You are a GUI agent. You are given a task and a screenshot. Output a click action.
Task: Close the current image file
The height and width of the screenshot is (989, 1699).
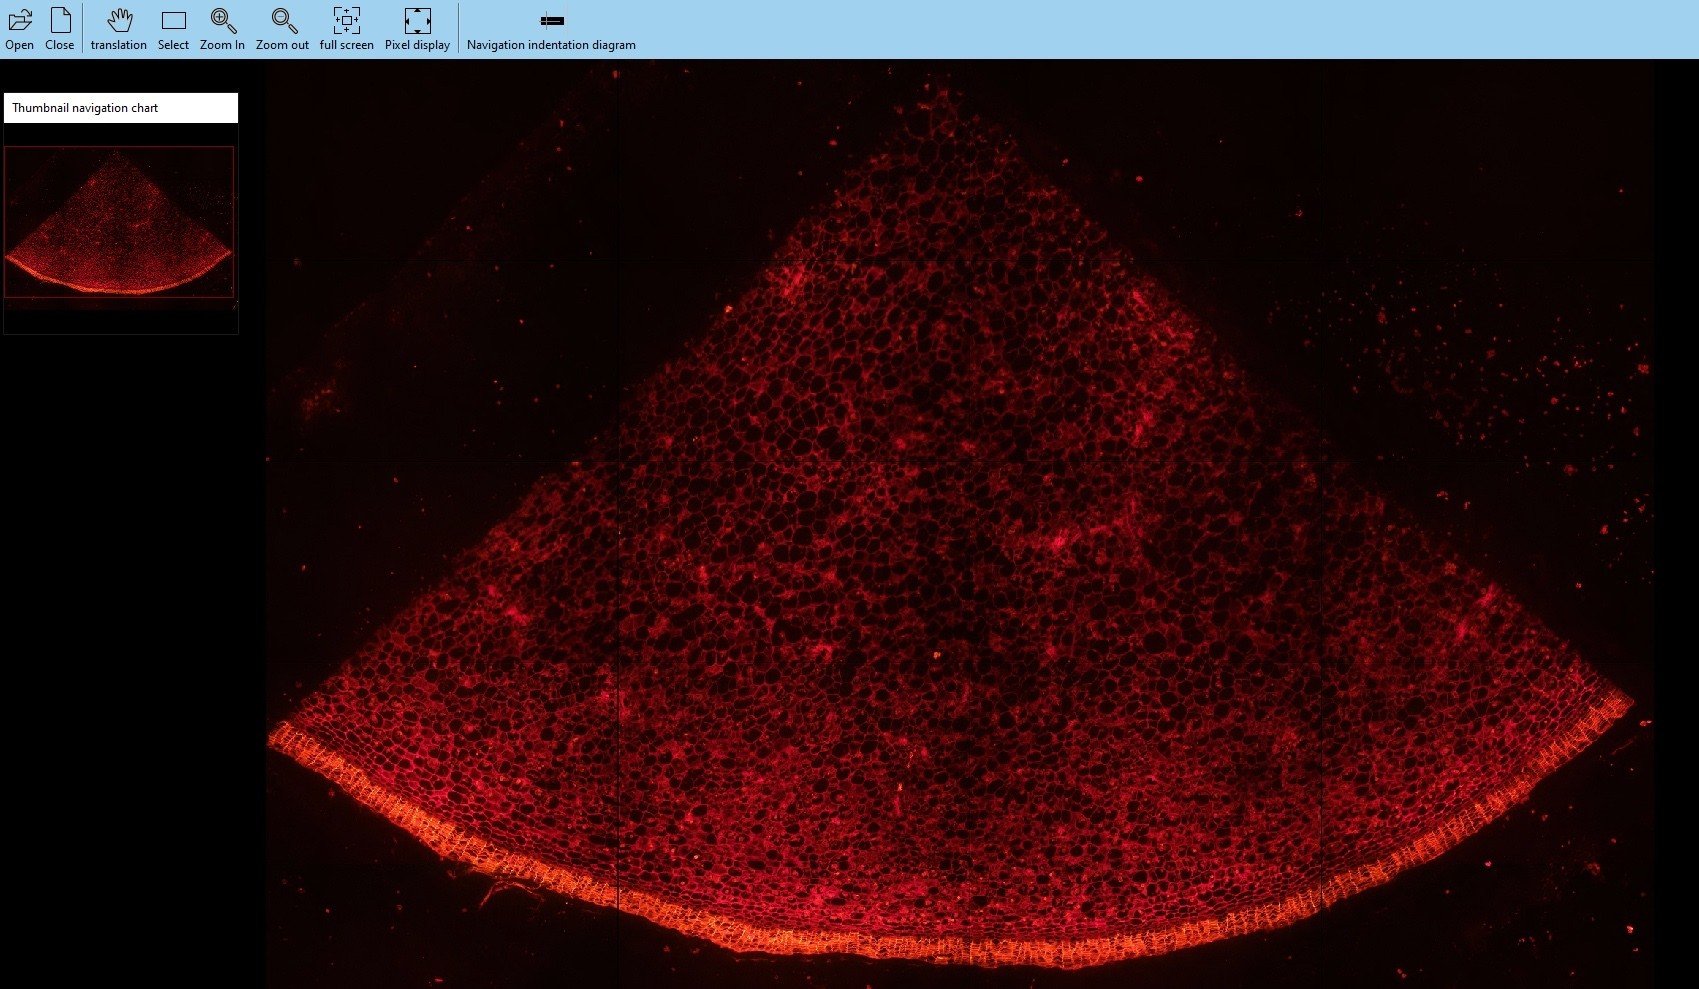point(60,28)
